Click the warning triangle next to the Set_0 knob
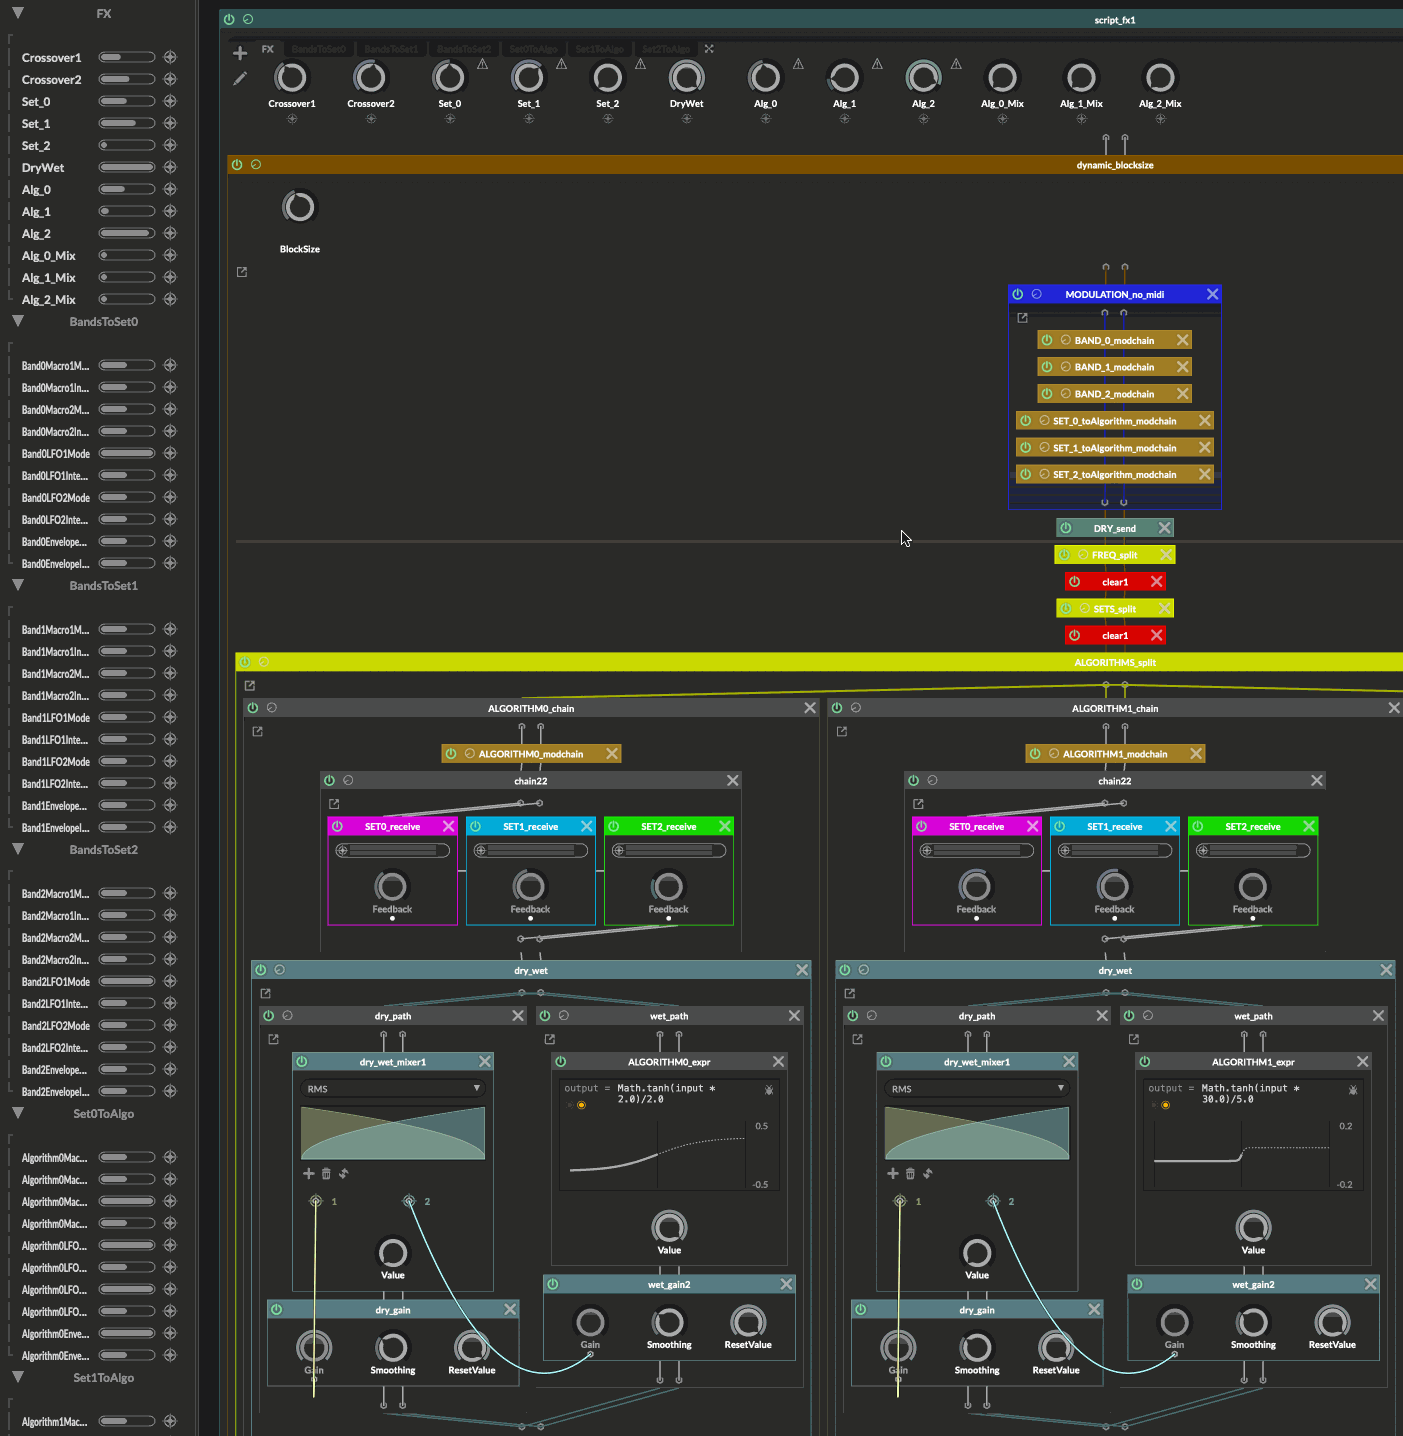Viewport: 1403px width, 1436px height. [x=482, y=64]
